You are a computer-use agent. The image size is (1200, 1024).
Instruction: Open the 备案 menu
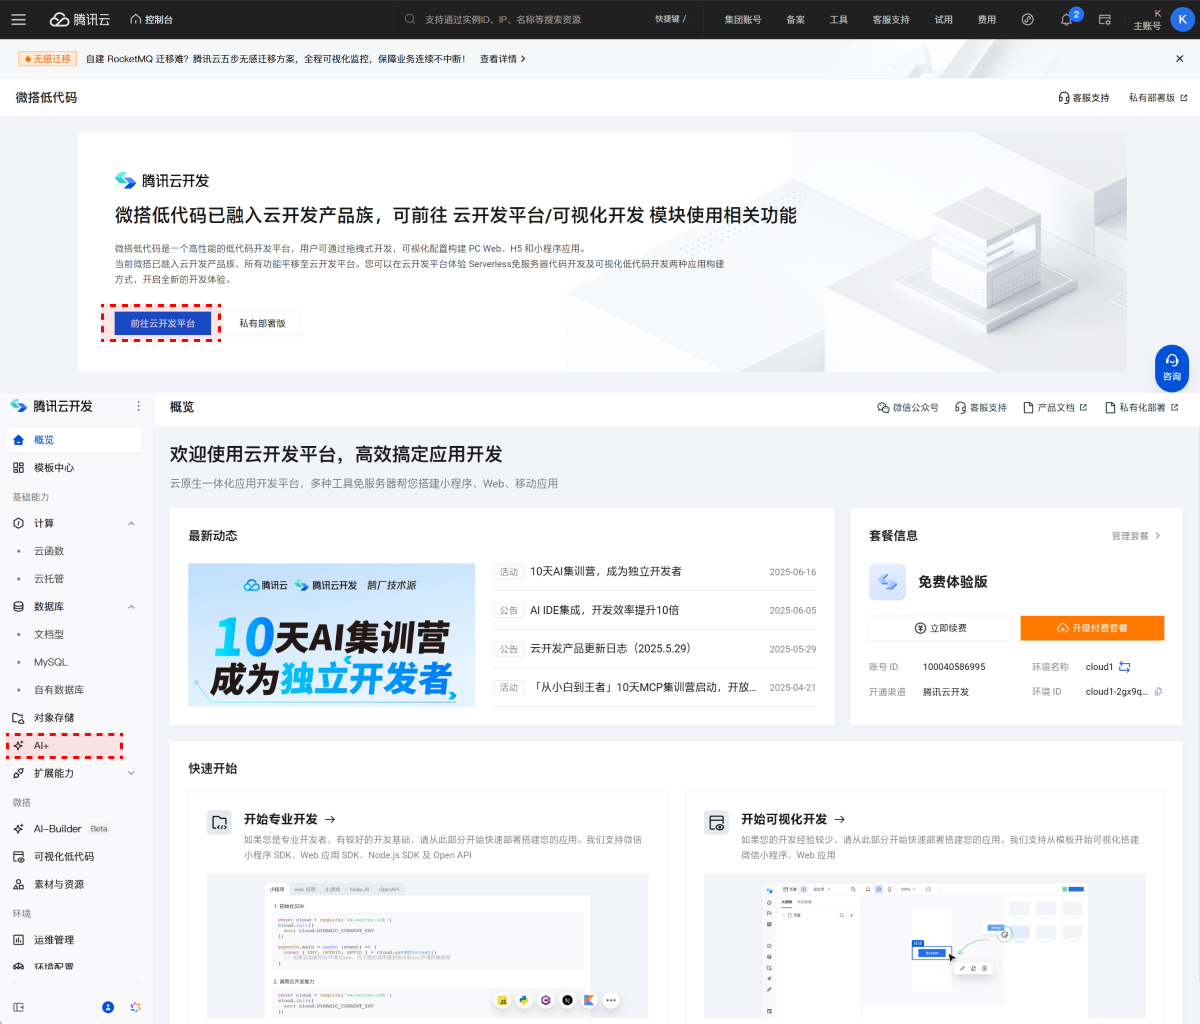796,19
